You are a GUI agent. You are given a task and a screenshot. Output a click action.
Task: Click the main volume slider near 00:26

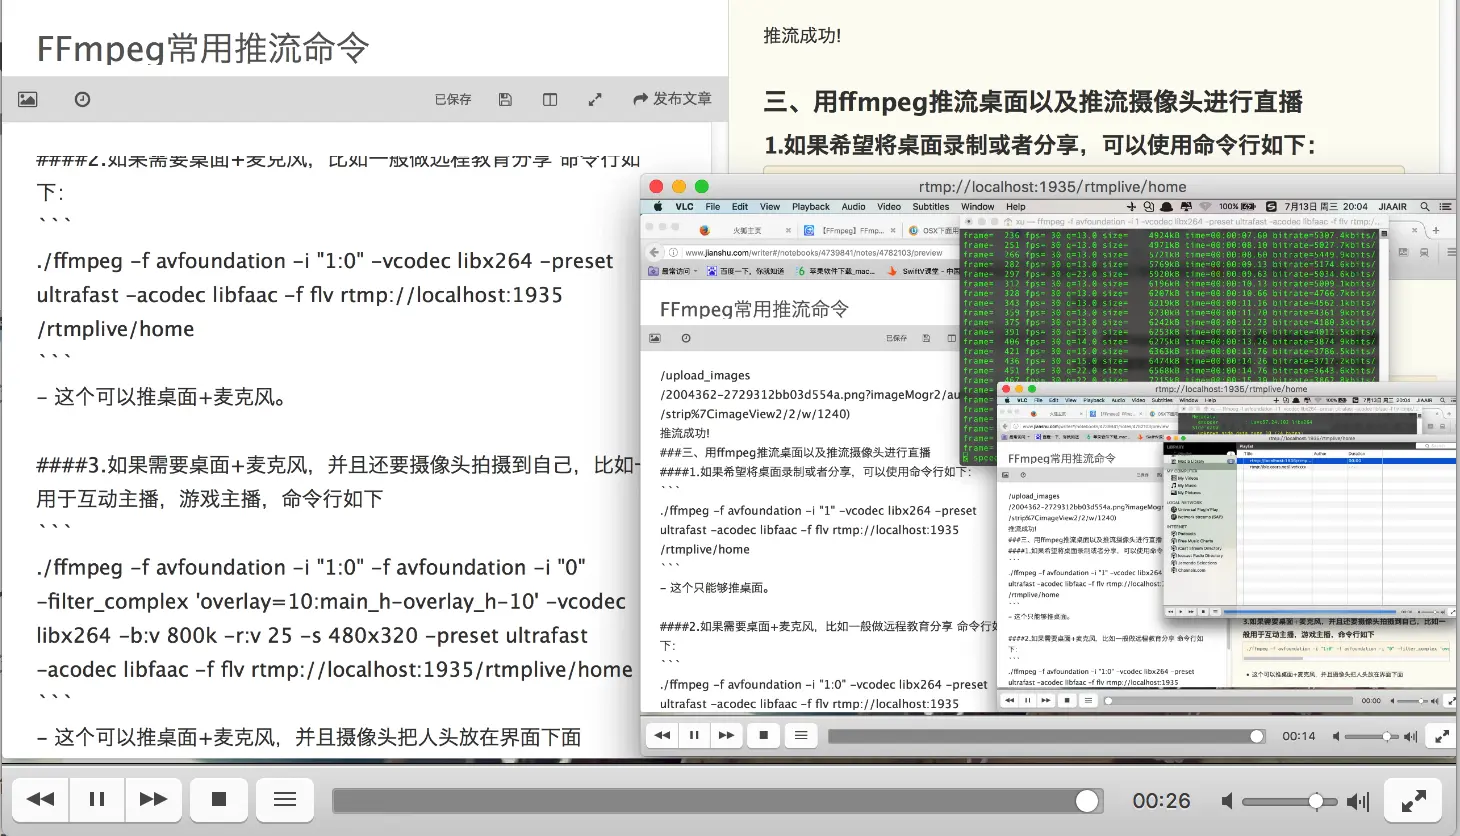point(1290,801)
